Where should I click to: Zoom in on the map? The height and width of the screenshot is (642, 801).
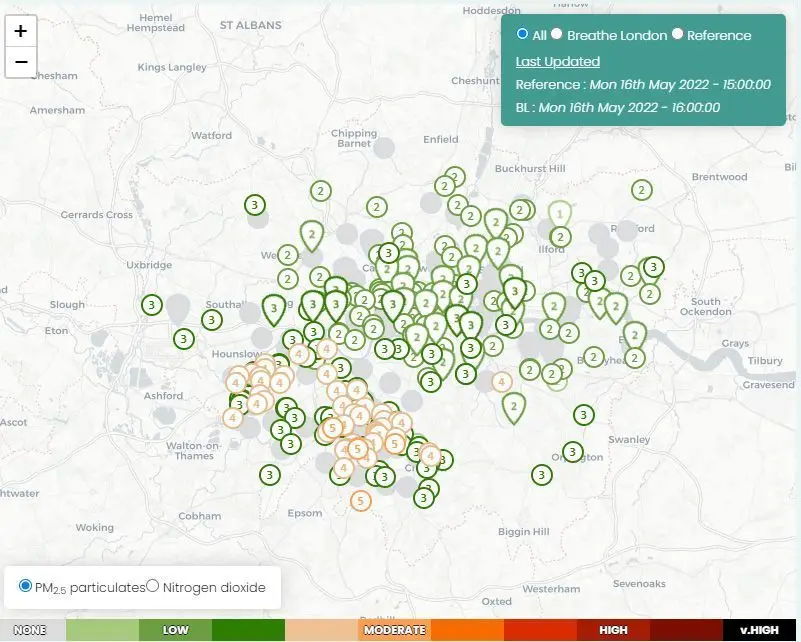20,31
